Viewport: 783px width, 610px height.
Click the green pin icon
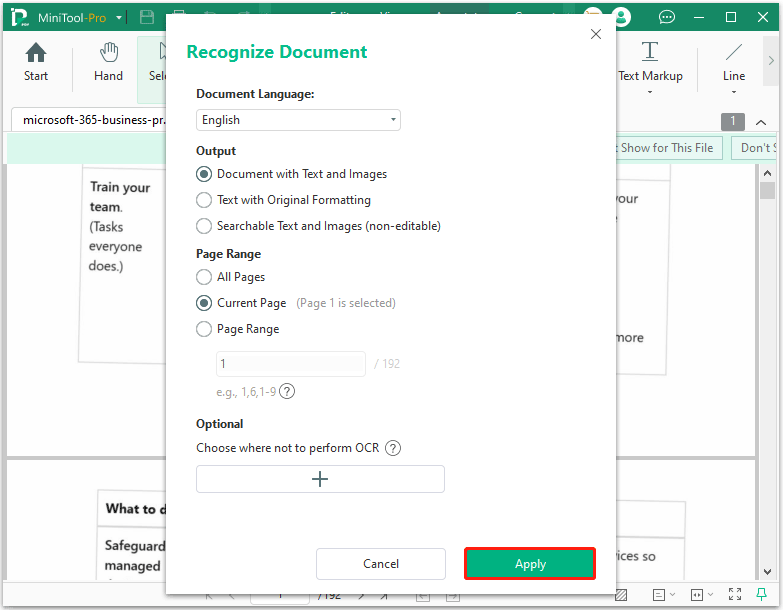[x=762, y=594]
